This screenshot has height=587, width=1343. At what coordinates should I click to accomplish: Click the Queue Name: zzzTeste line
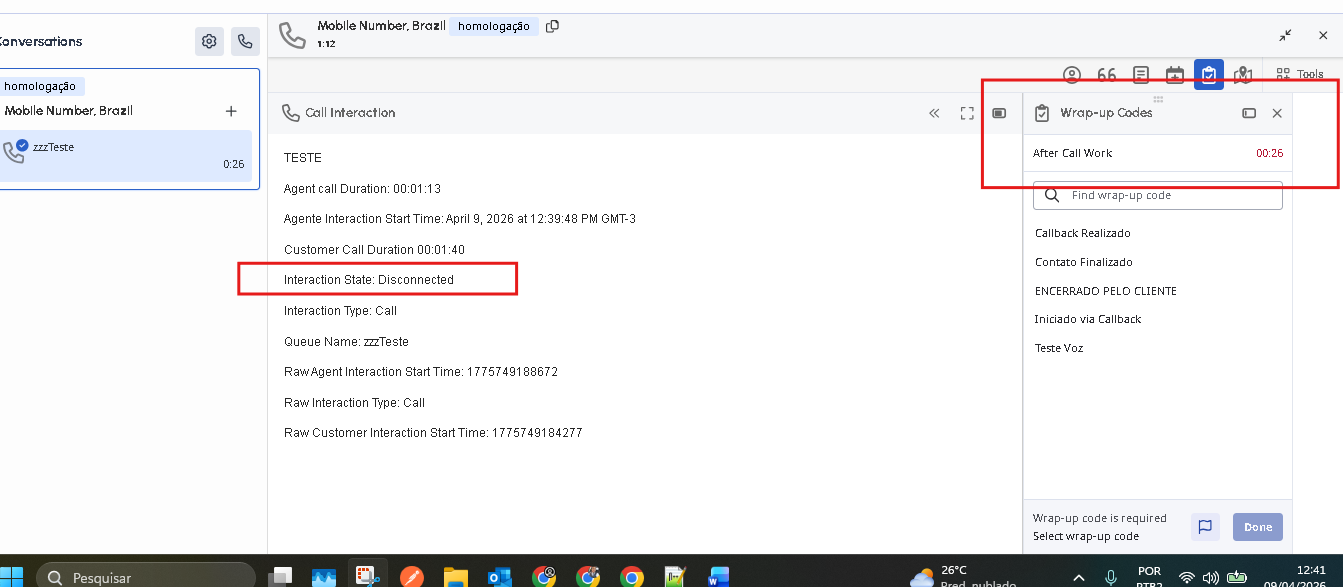(x=346, y=341)
